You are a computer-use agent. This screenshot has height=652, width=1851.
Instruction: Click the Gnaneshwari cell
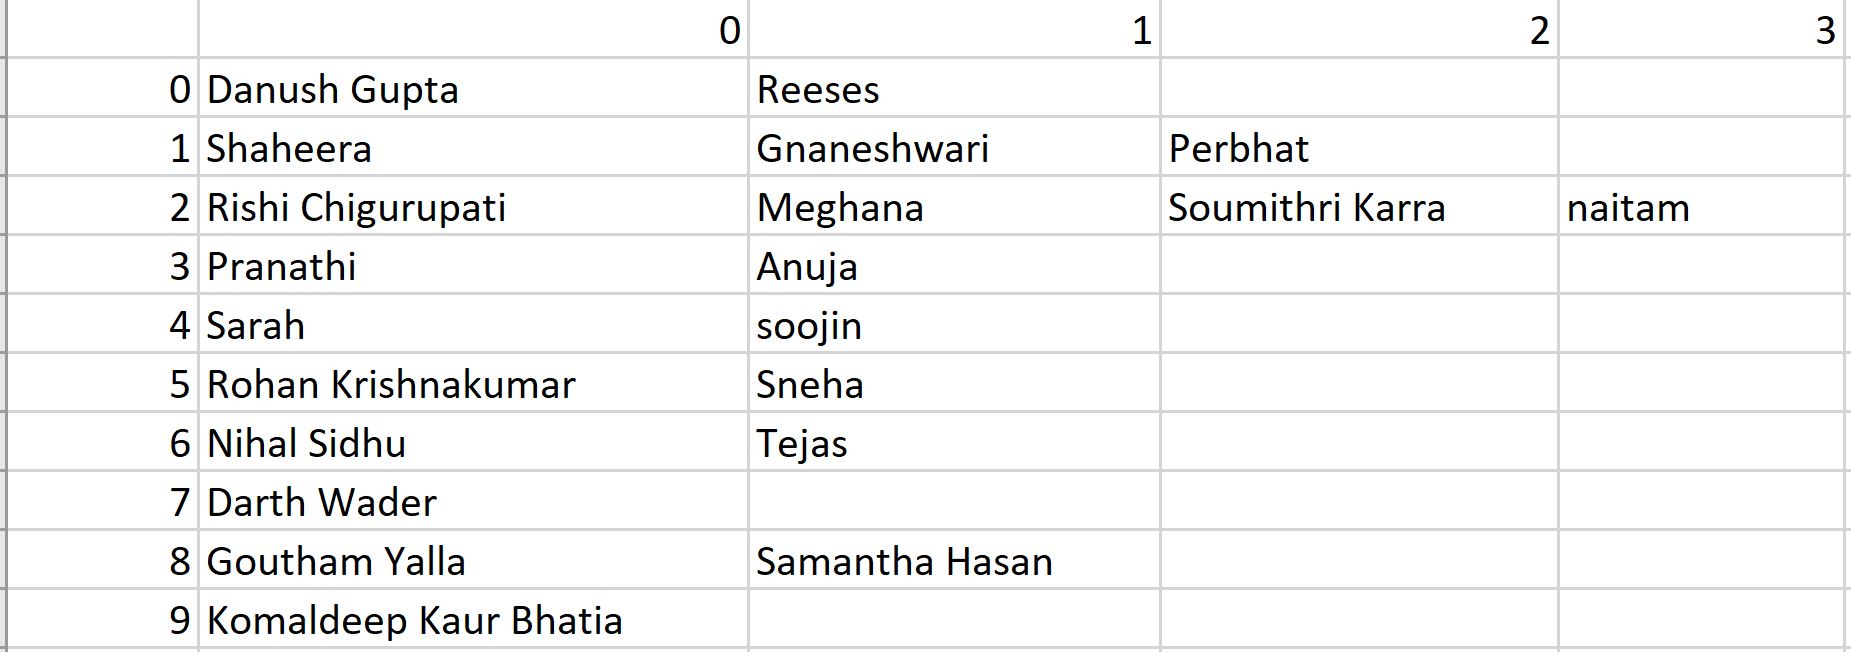pos(954,147)
